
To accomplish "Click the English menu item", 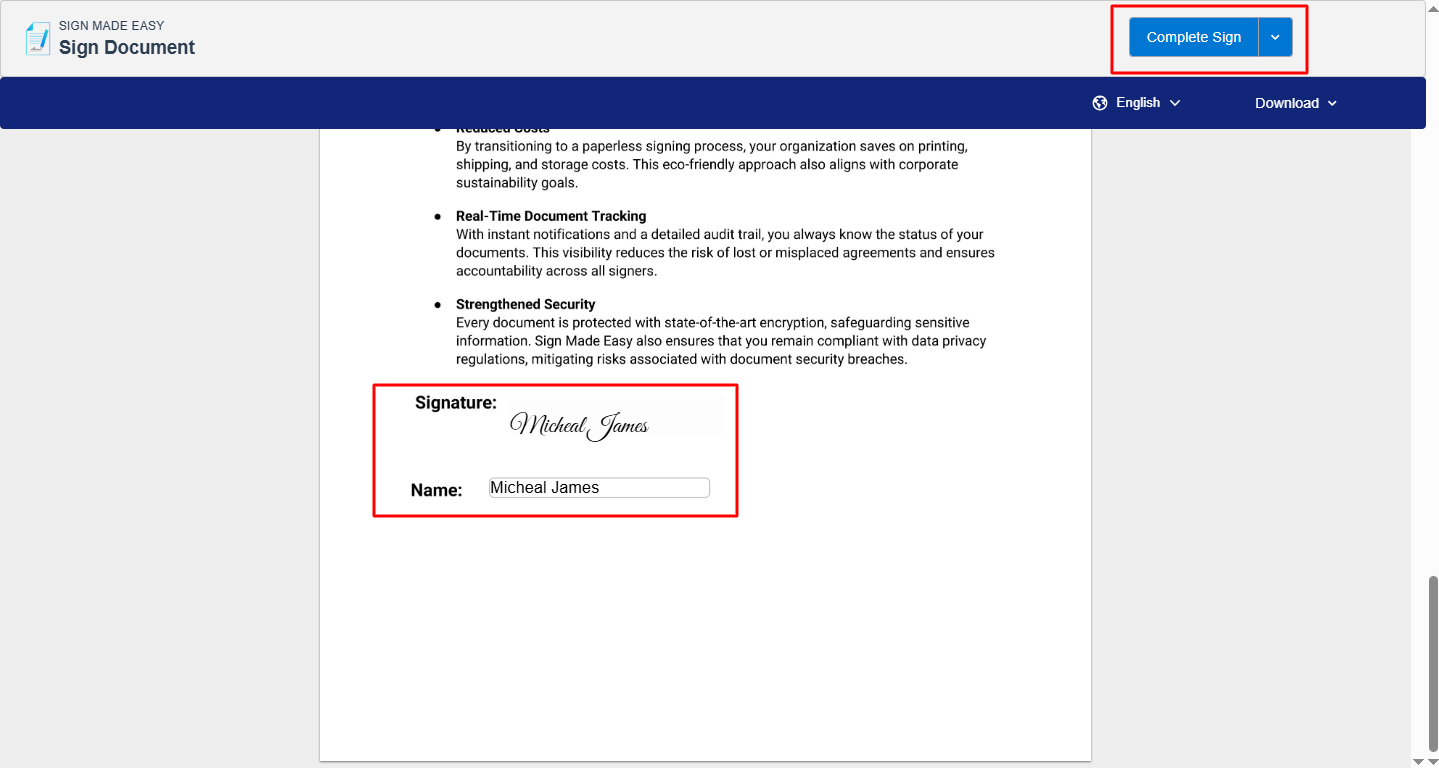I will coord(1138,102).
